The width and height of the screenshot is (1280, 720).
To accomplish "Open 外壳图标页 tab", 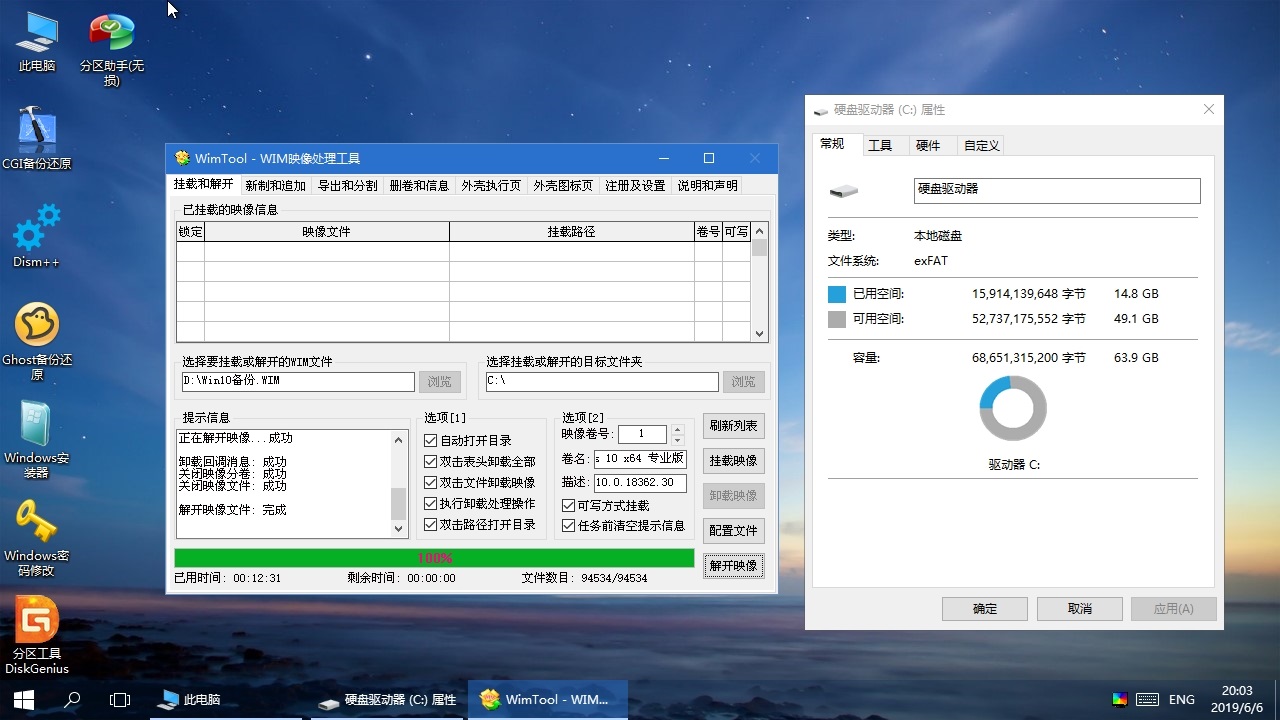I will [563, 186].
